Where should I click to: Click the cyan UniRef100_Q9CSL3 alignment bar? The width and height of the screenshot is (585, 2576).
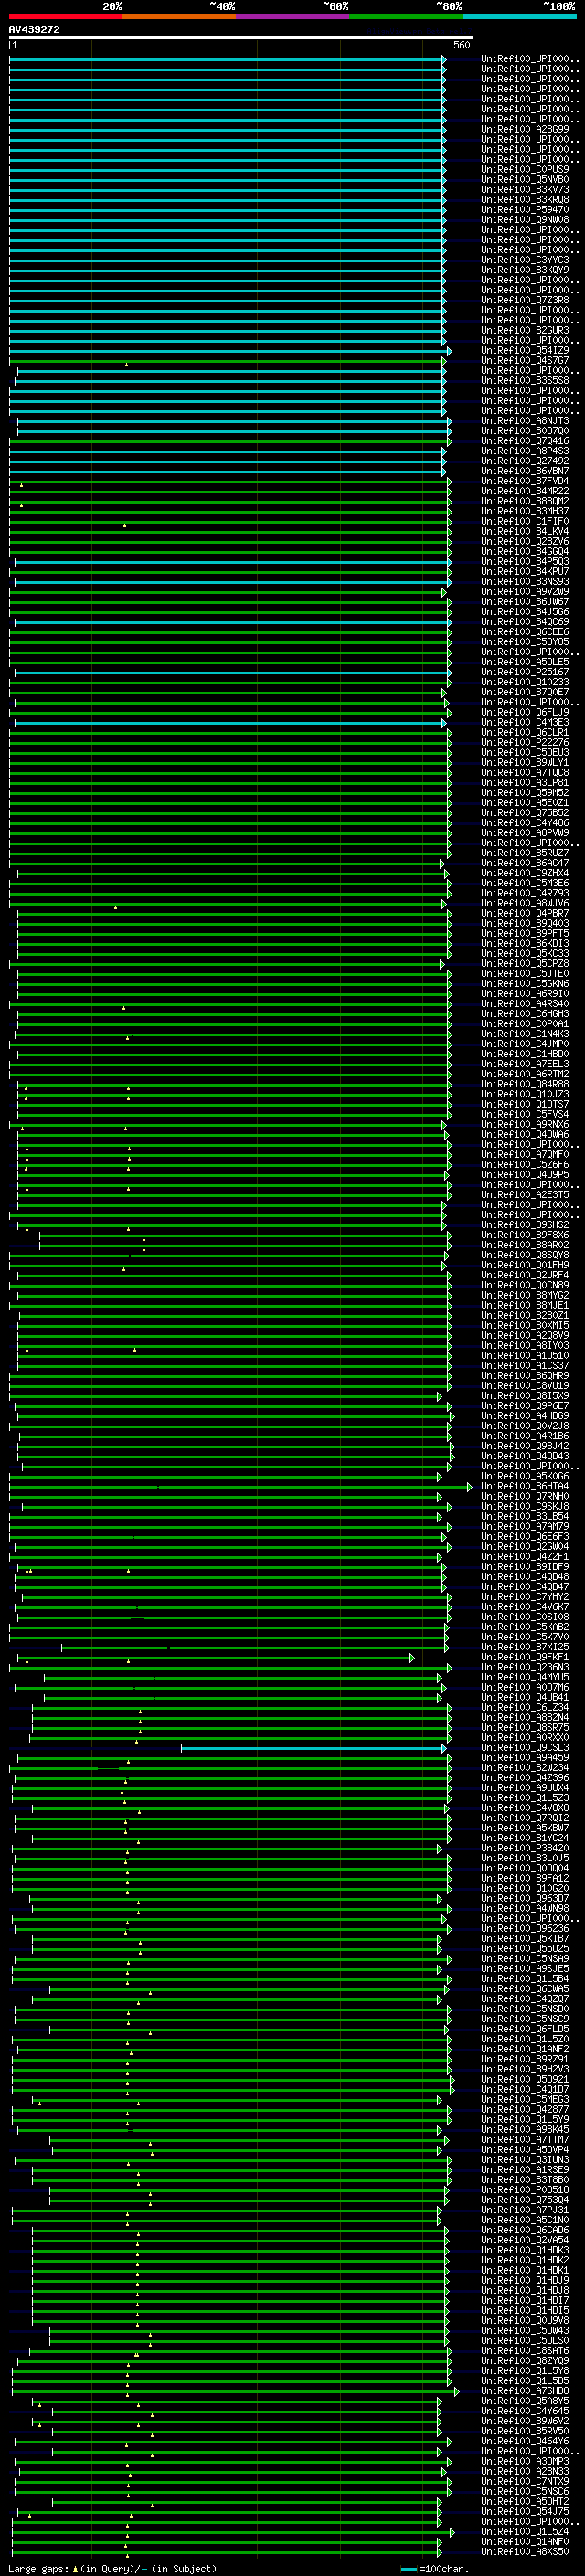312,1749
